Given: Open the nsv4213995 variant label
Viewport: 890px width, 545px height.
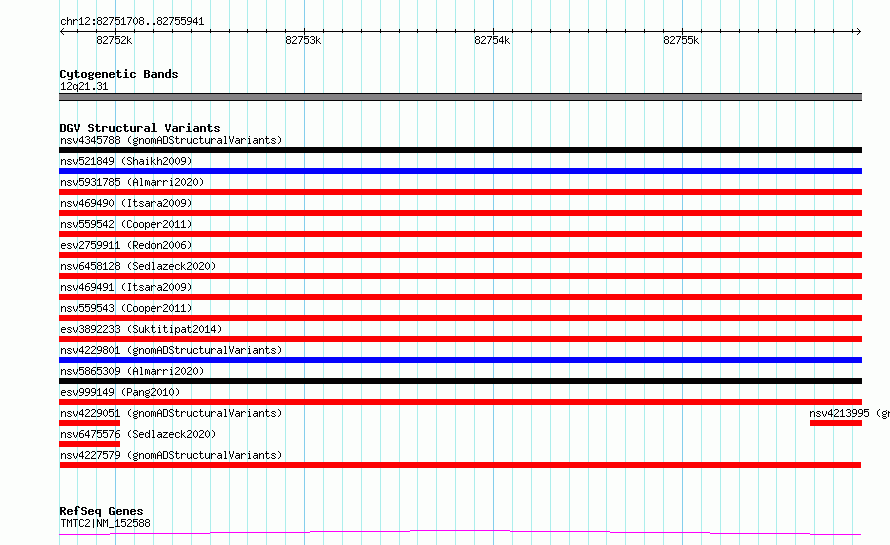Looking at the screenshot, I should (849, 413).
